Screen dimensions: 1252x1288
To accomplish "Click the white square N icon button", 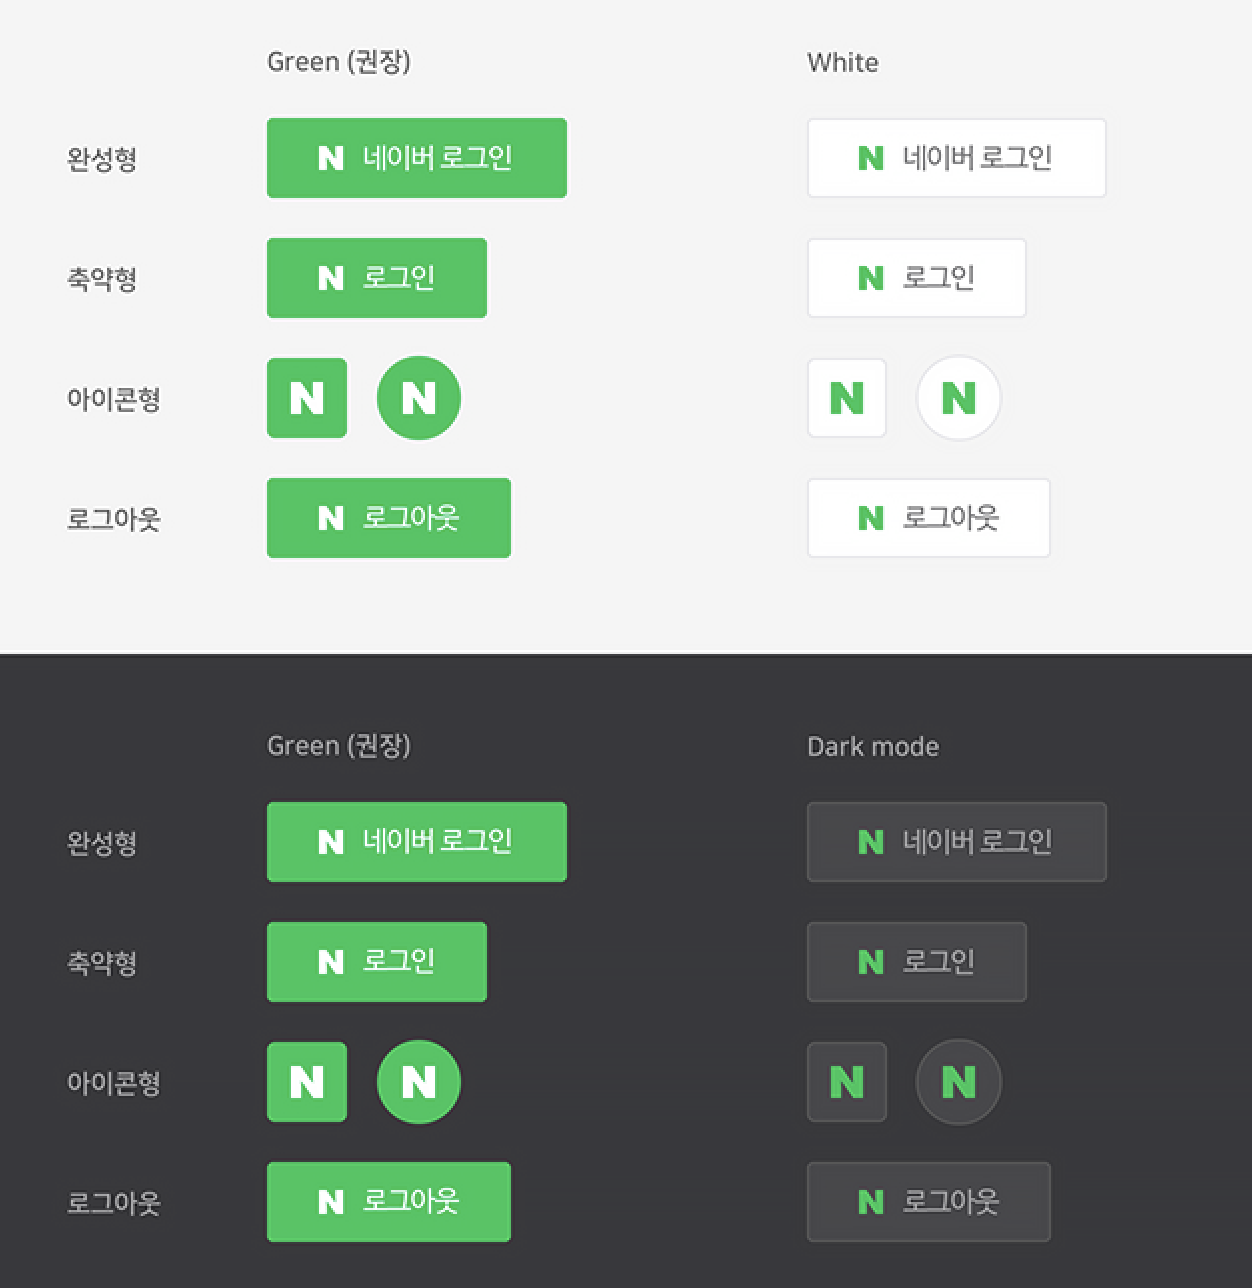I will [847, 398].
